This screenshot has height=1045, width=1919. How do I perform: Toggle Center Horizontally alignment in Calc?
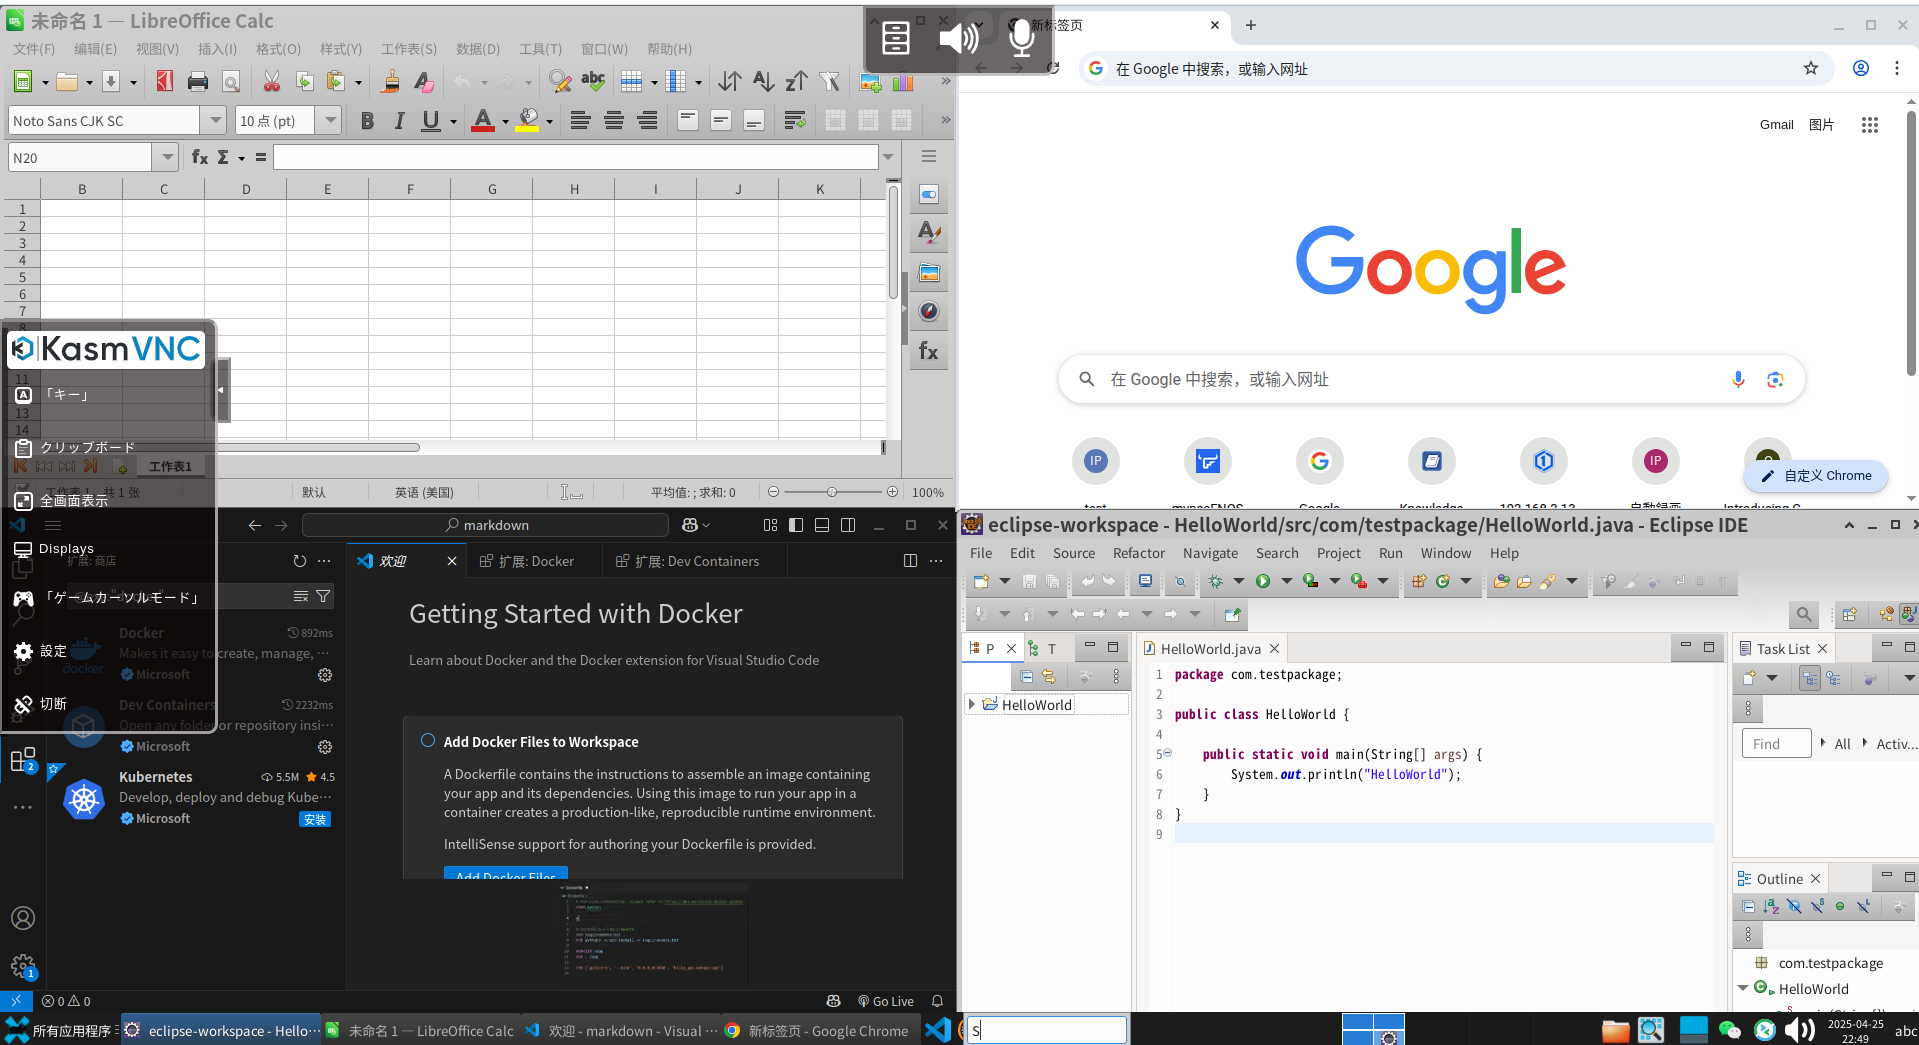(614, 121)
